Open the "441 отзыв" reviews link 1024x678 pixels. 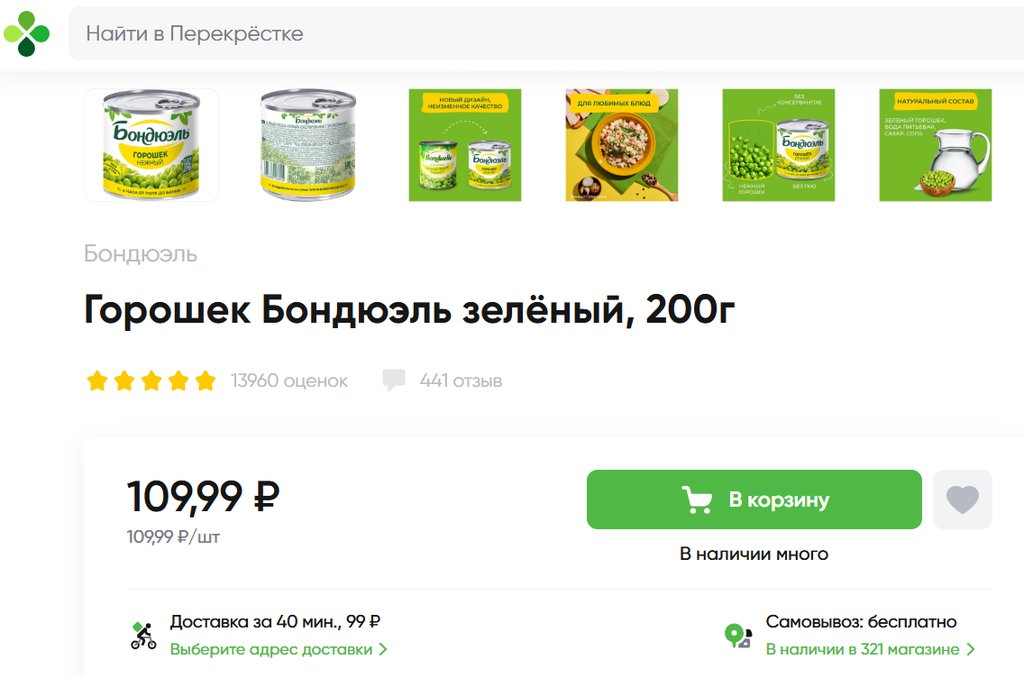point(460,381)
